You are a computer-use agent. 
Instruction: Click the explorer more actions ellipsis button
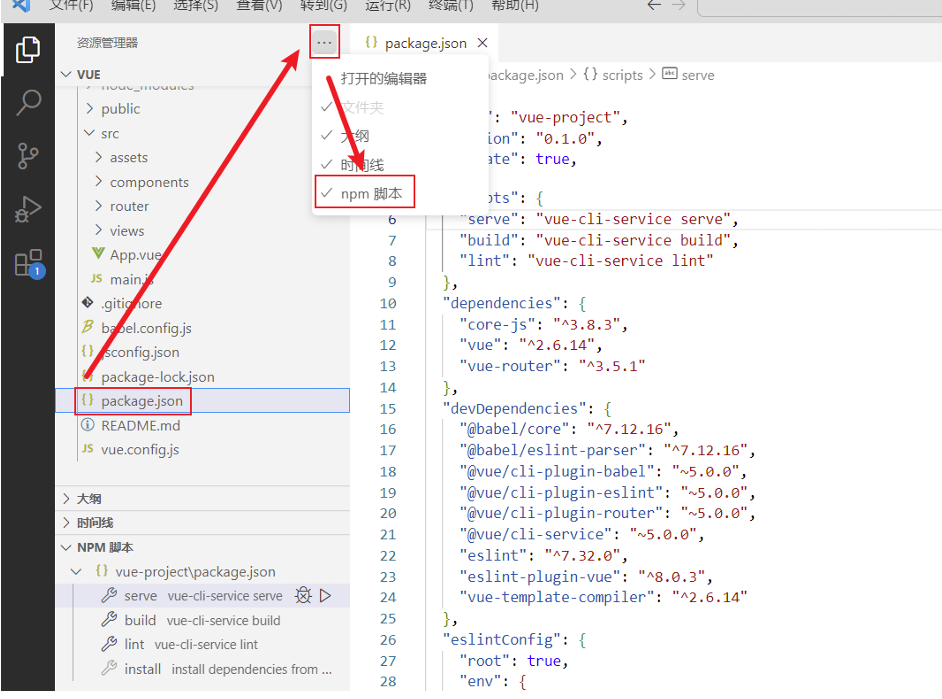pyautogui.click(x=324, y=42)
